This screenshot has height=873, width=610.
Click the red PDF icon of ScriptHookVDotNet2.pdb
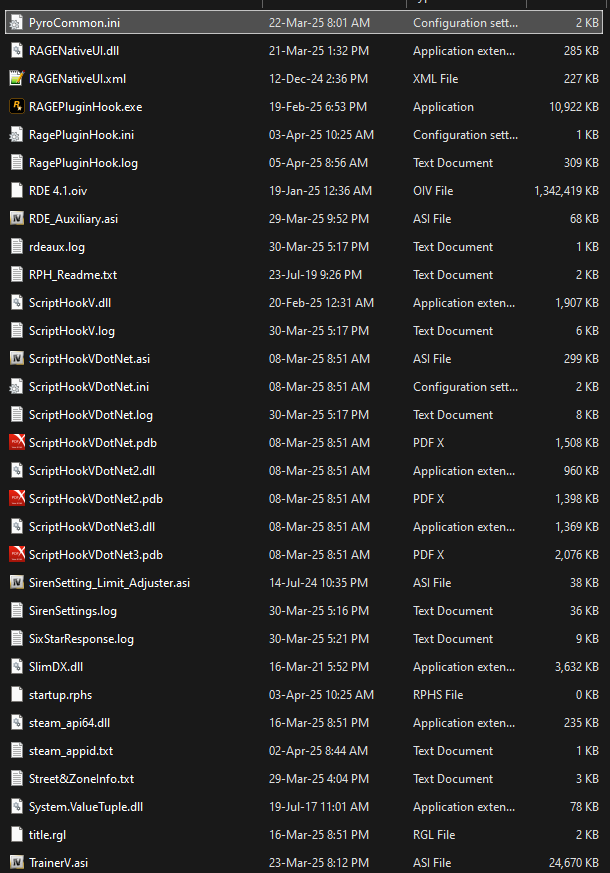pos(17,498)
